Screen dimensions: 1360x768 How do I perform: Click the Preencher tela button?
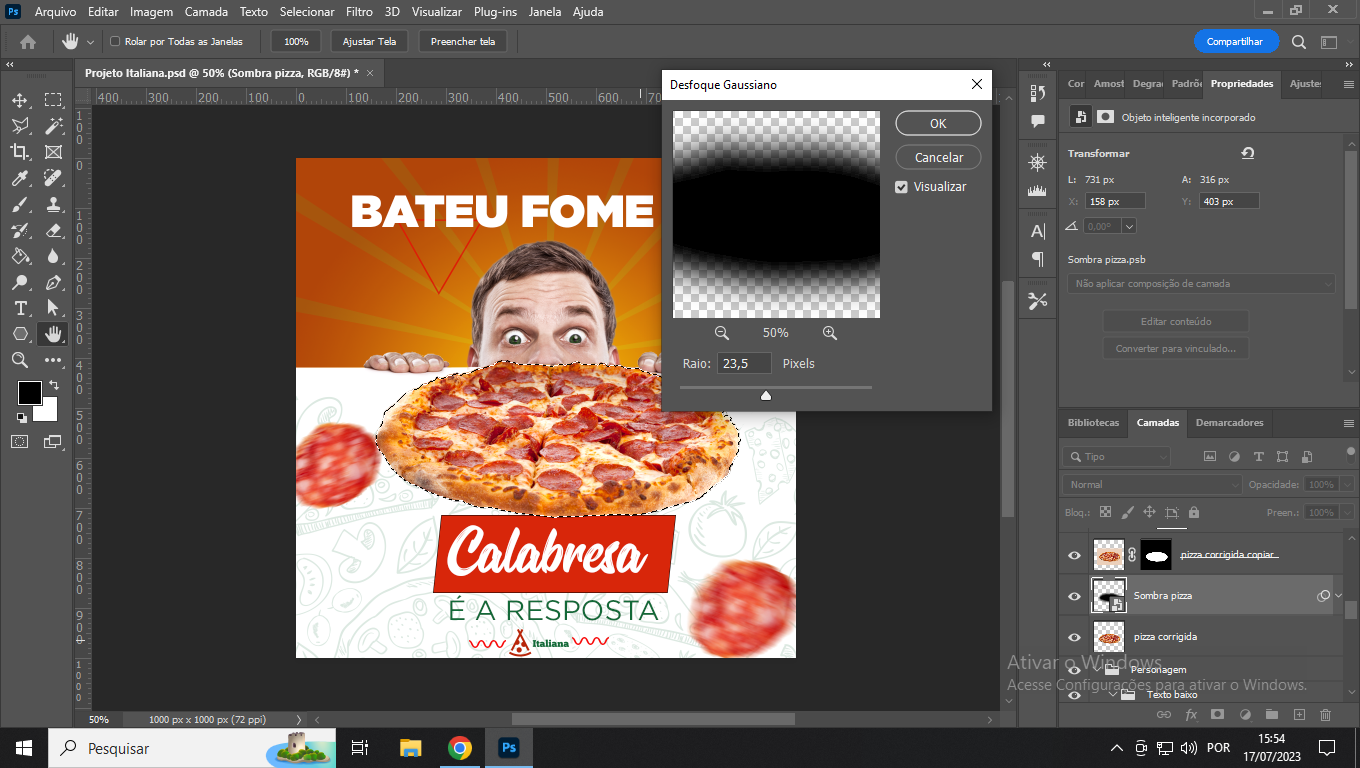[463, 42]
